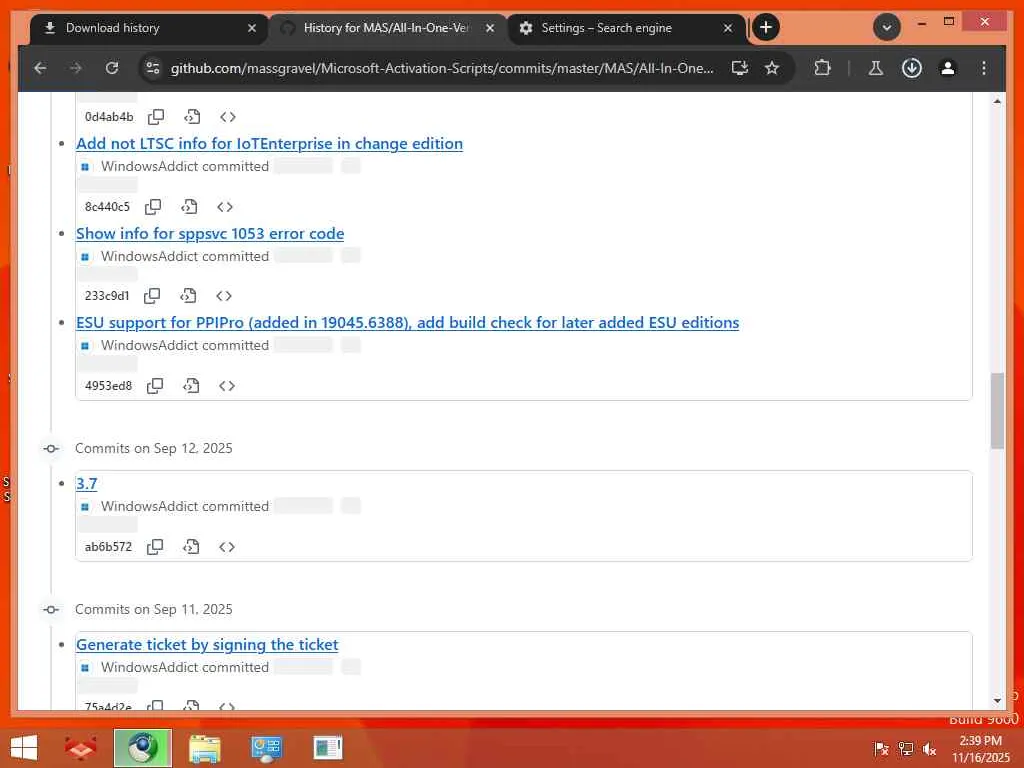Open commit Add not LTSC info for IoTEnterprise
The image size is (1024, 768).
pyautogui.click(x=269, y=144)
